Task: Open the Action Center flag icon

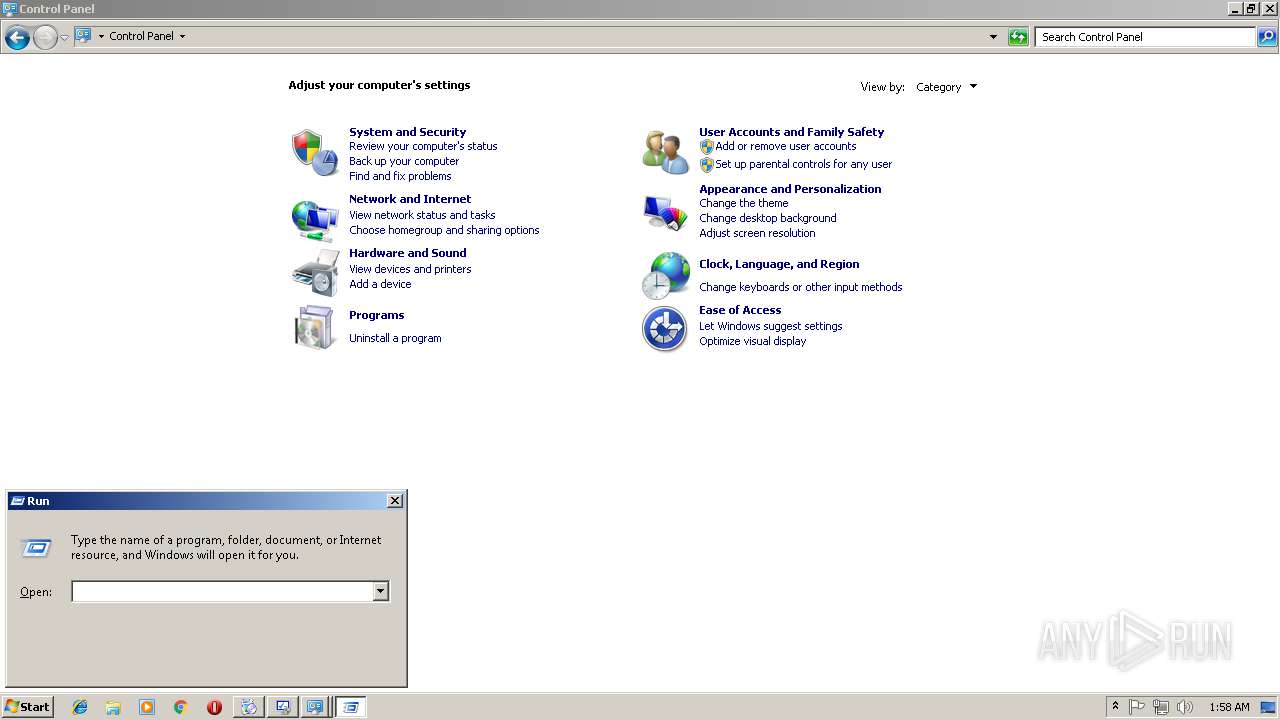Action: coord(1137,707)
